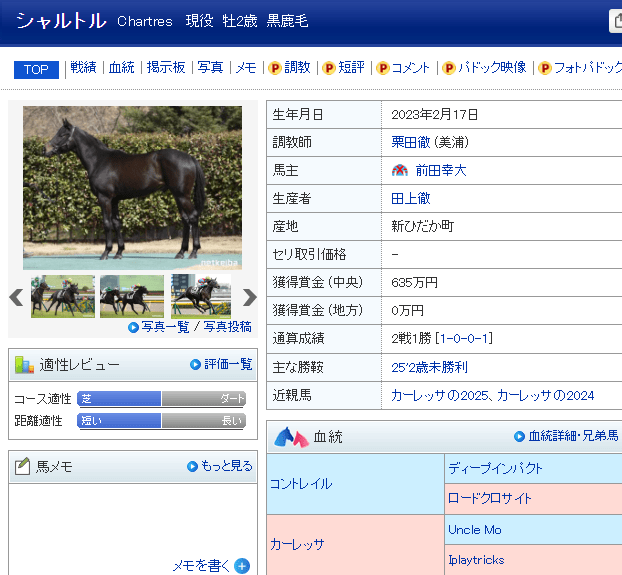Open もっと見る memo link
This screenshot has height=575, width=622.
227,466
